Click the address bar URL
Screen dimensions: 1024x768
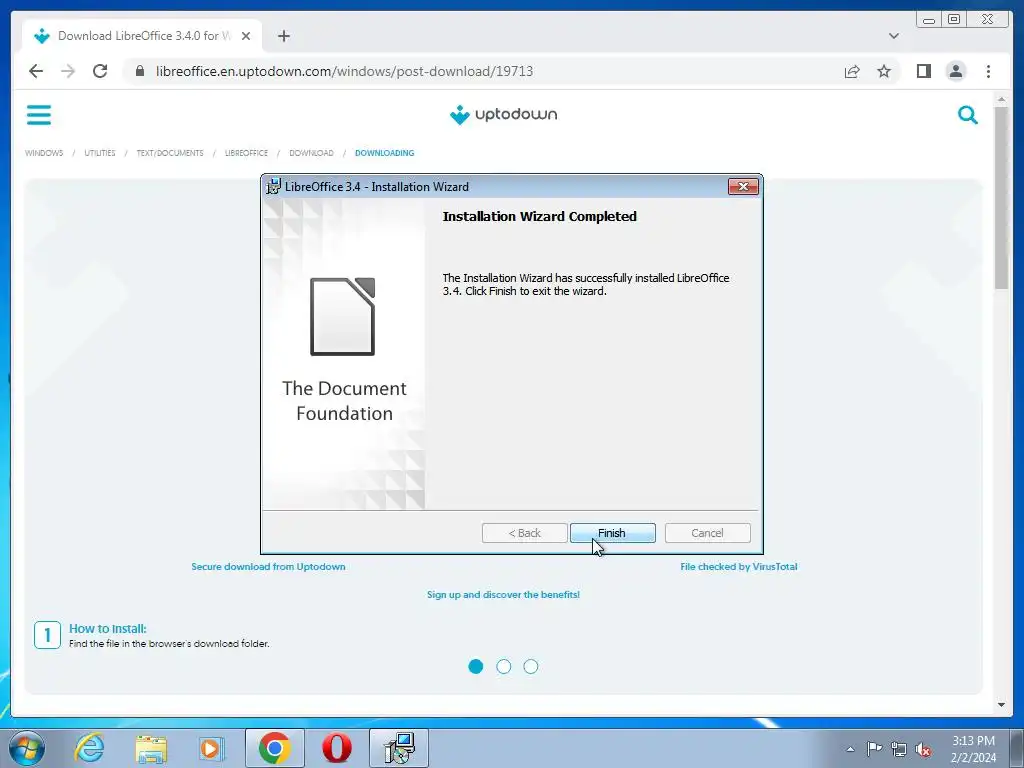[344, 71]
